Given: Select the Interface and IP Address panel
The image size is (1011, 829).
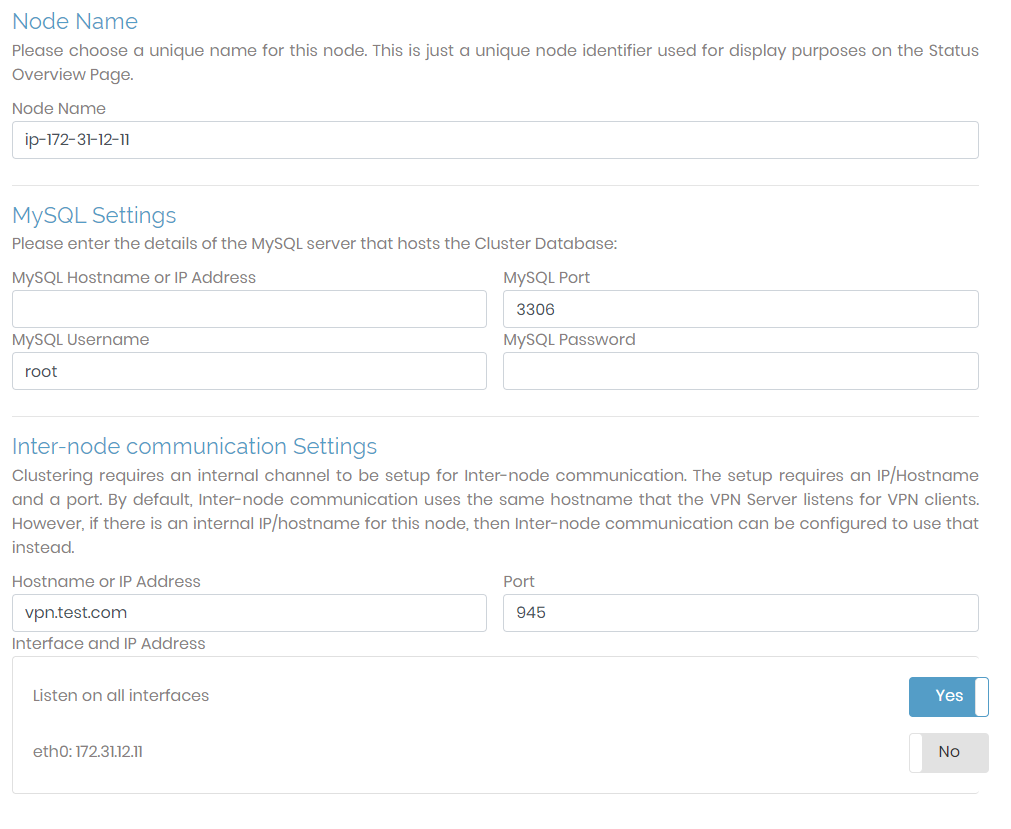Looking at the screenshot, I should [494, 724].
